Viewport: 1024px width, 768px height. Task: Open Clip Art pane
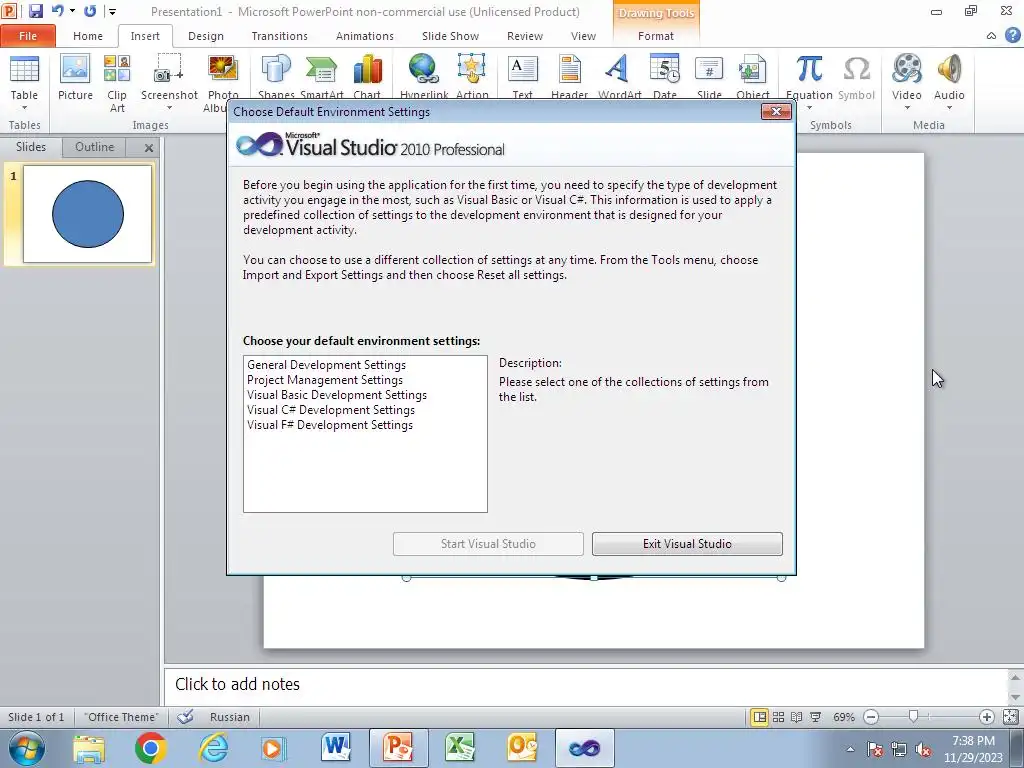[117, 83]
